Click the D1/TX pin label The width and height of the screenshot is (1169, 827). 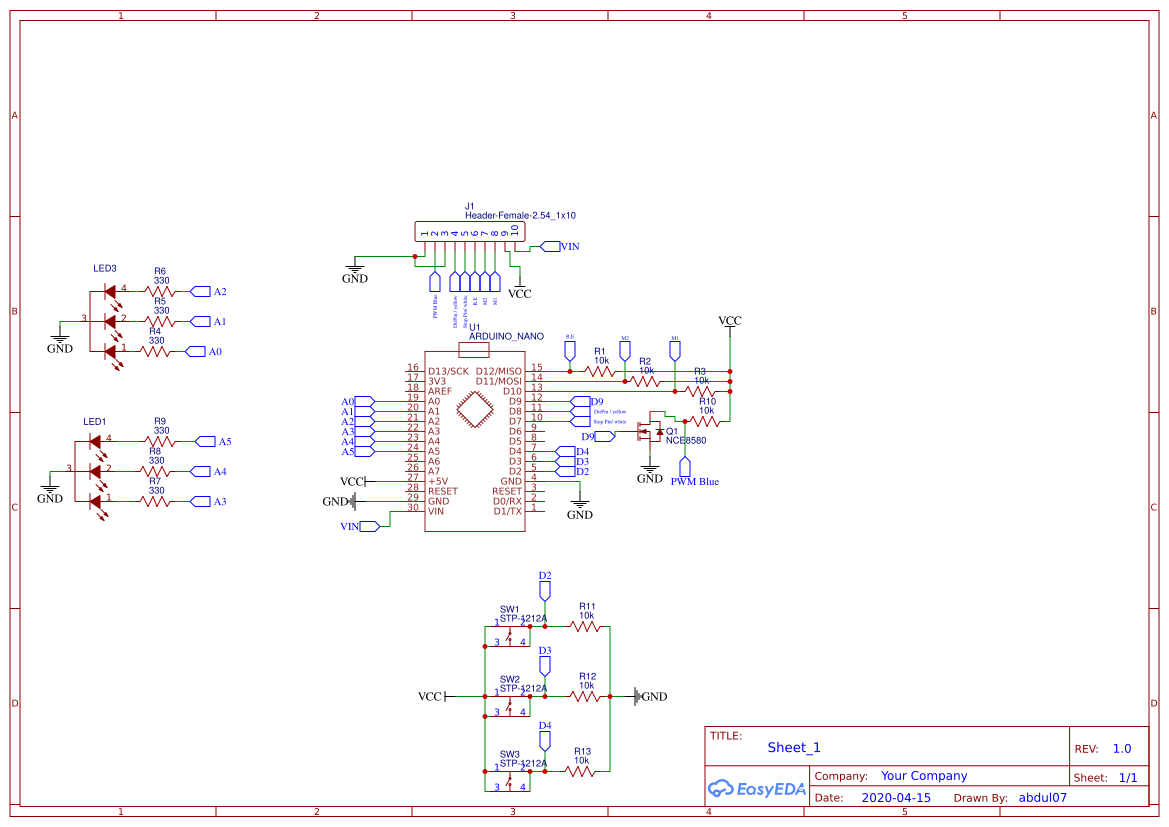tap(507, 511)
